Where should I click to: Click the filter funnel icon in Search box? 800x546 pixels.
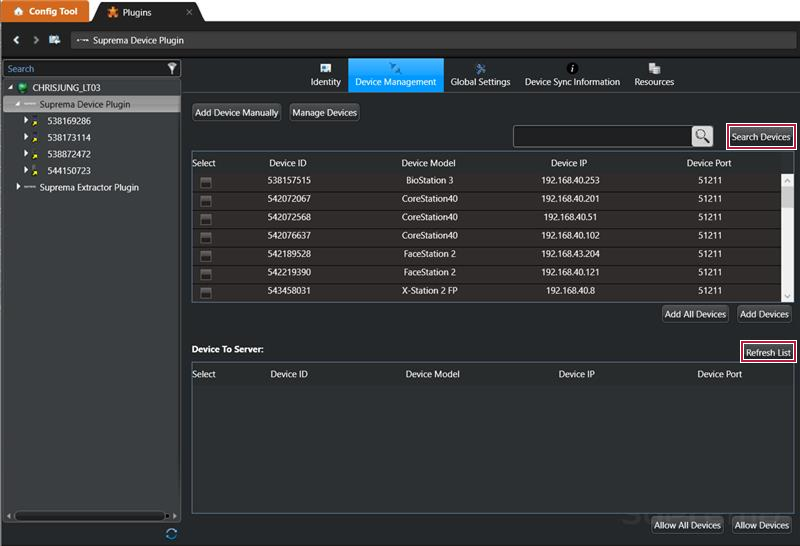[172, 69]
